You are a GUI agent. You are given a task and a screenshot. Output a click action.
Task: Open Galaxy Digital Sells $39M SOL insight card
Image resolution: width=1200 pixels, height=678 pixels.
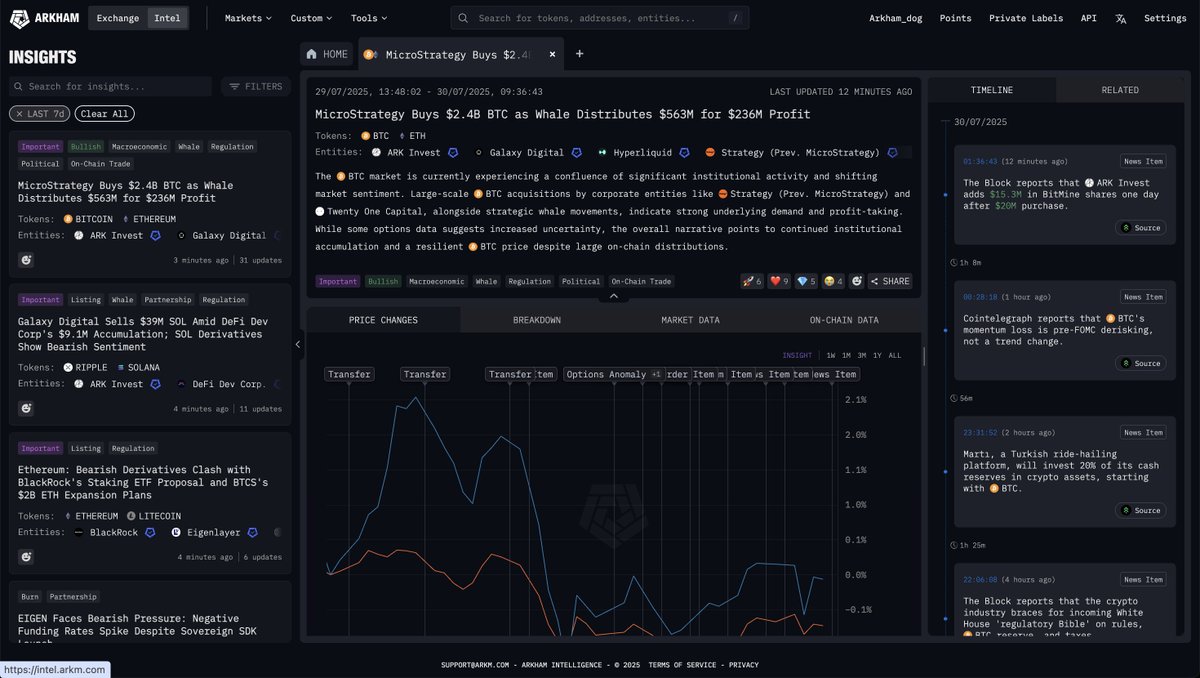(x=150, y=353)
